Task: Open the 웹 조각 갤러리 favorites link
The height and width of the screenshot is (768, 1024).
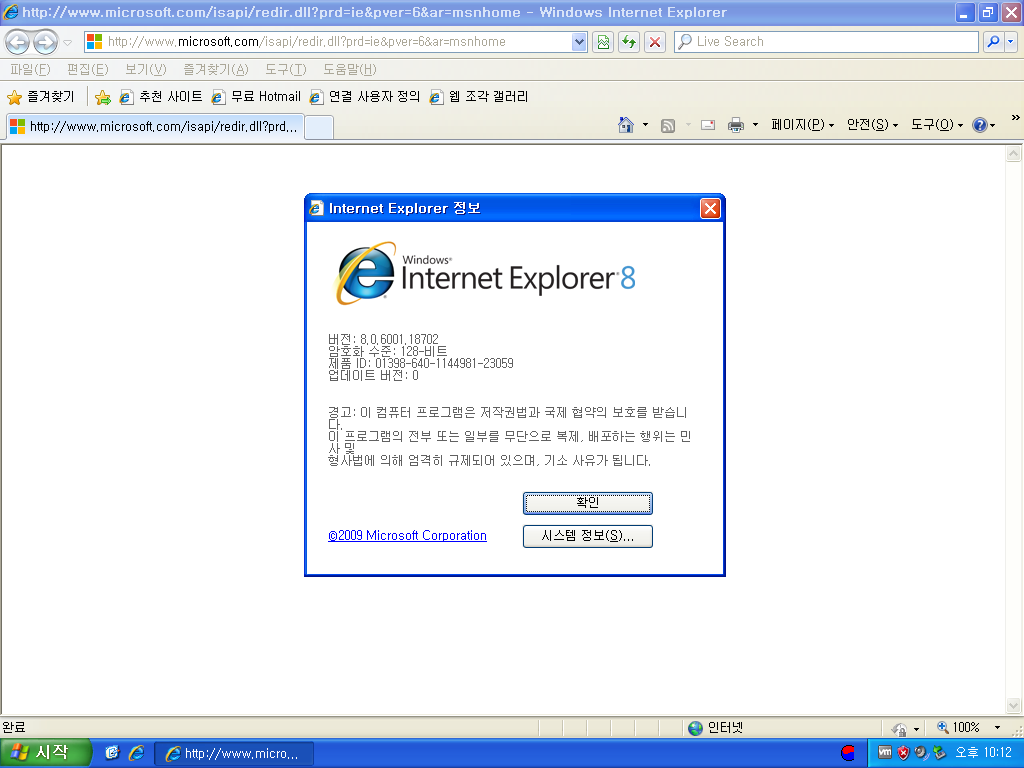Action: 479,97
